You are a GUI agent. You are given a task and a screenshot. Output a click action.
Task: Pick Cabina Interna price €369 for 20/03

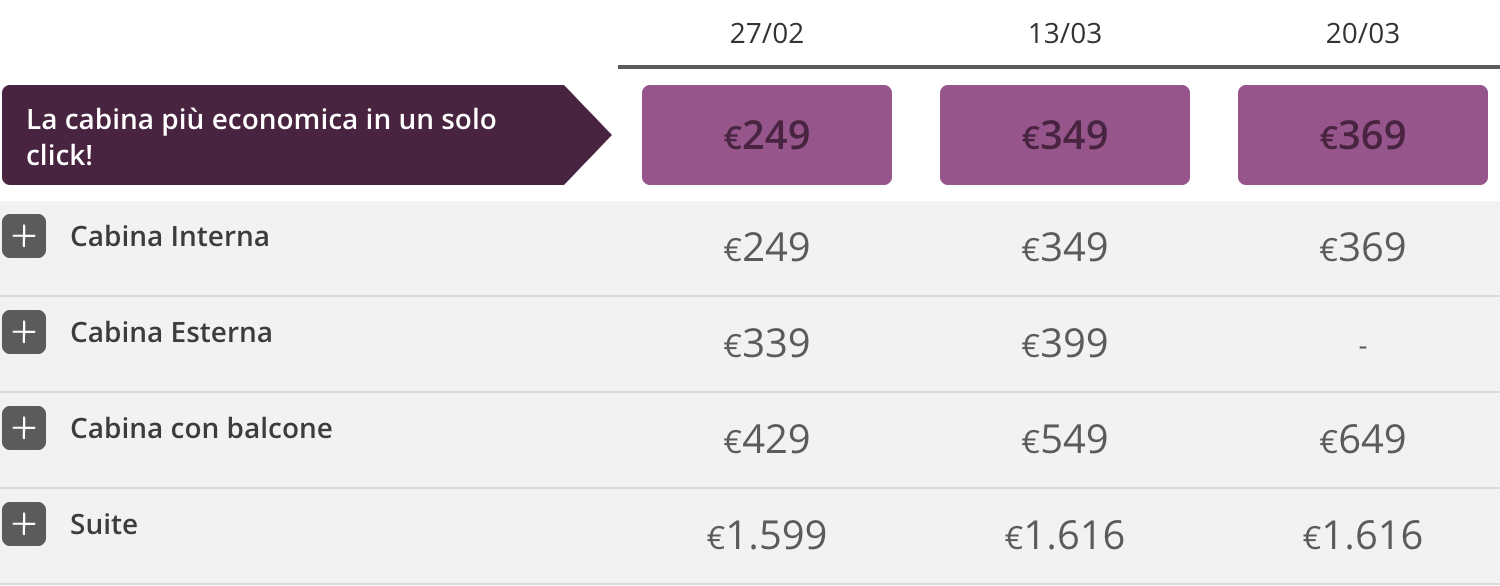pyautogui.click(x=1363, y=247)
